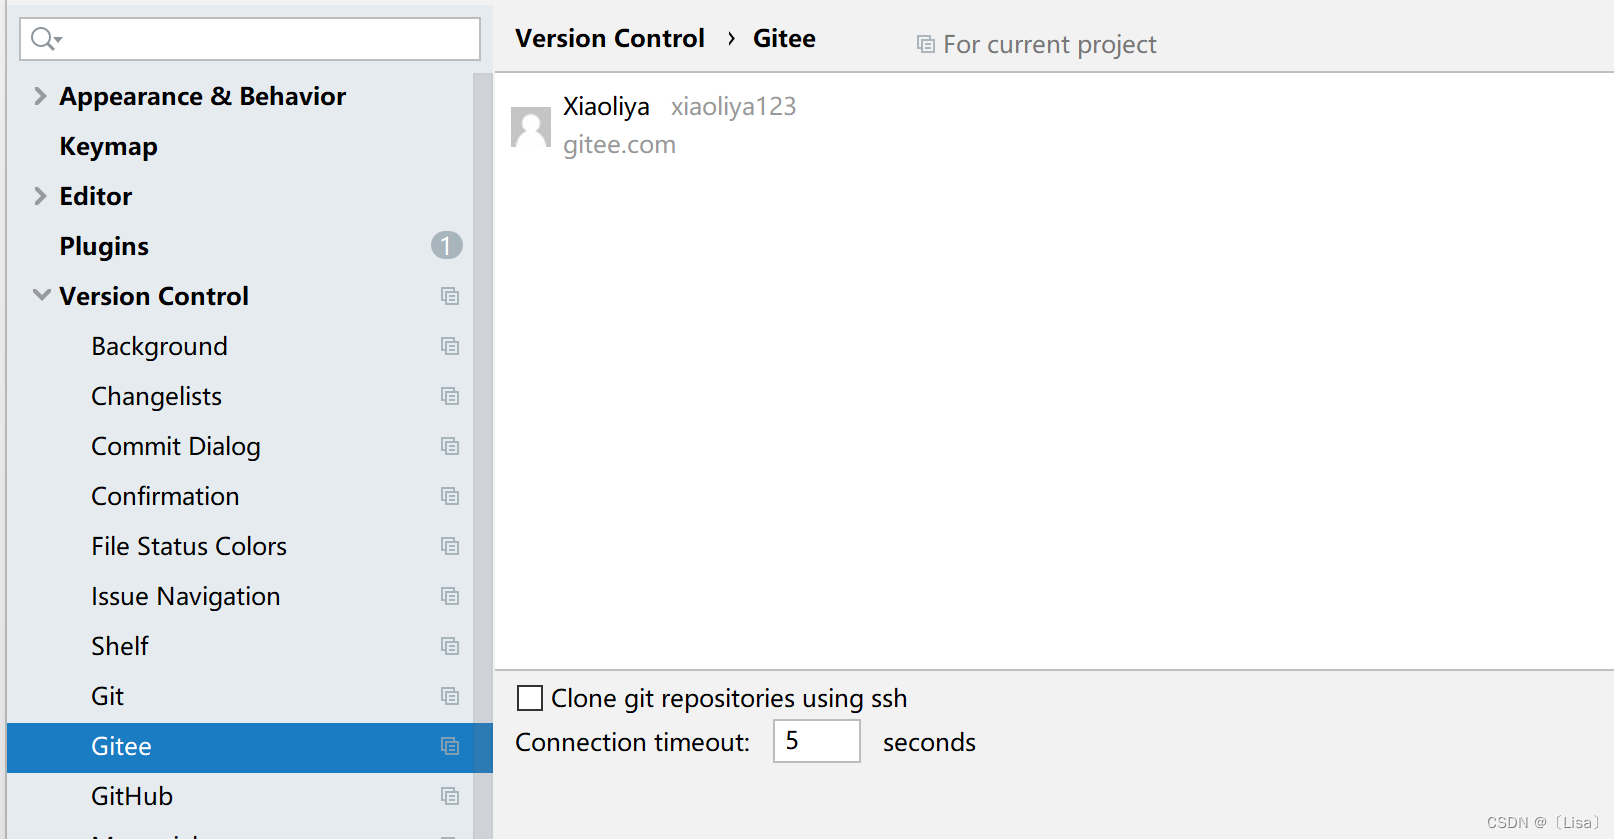Click the icon next to For current project label
Viewport: 1614px width, 839px height.
tap(925, 44)
